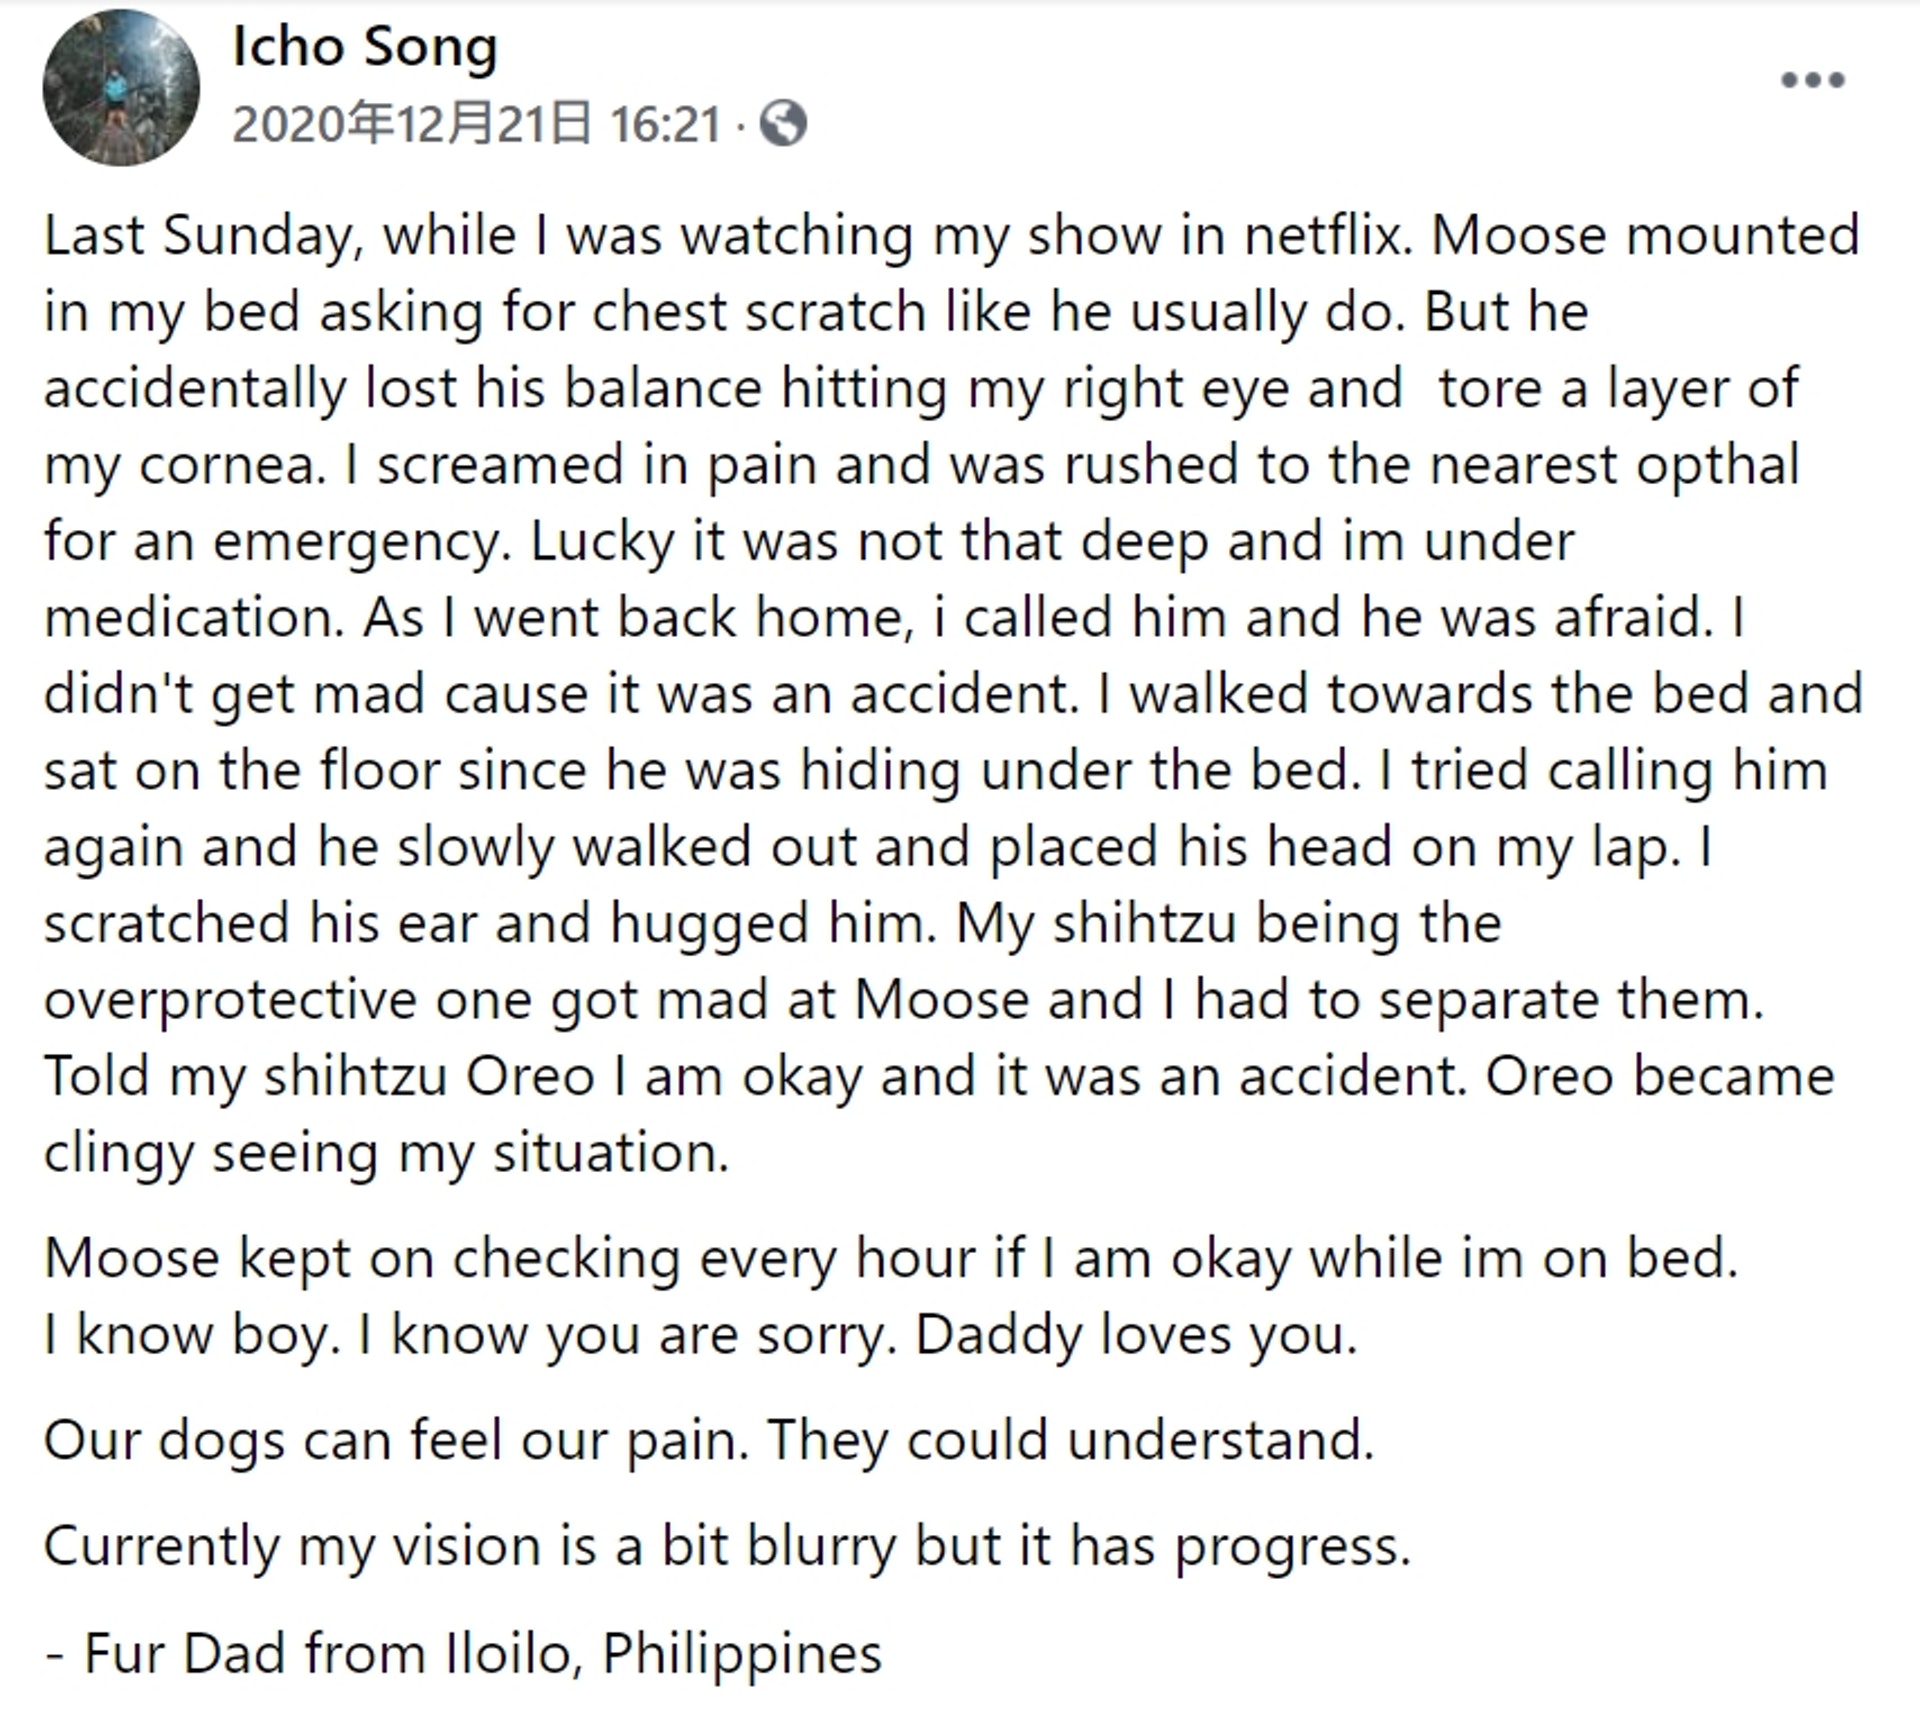Viewport: 1920px width, 1711px height.
Task: Click the globe public audience icon
Action: pyautogui.click(x=783, y=124)
